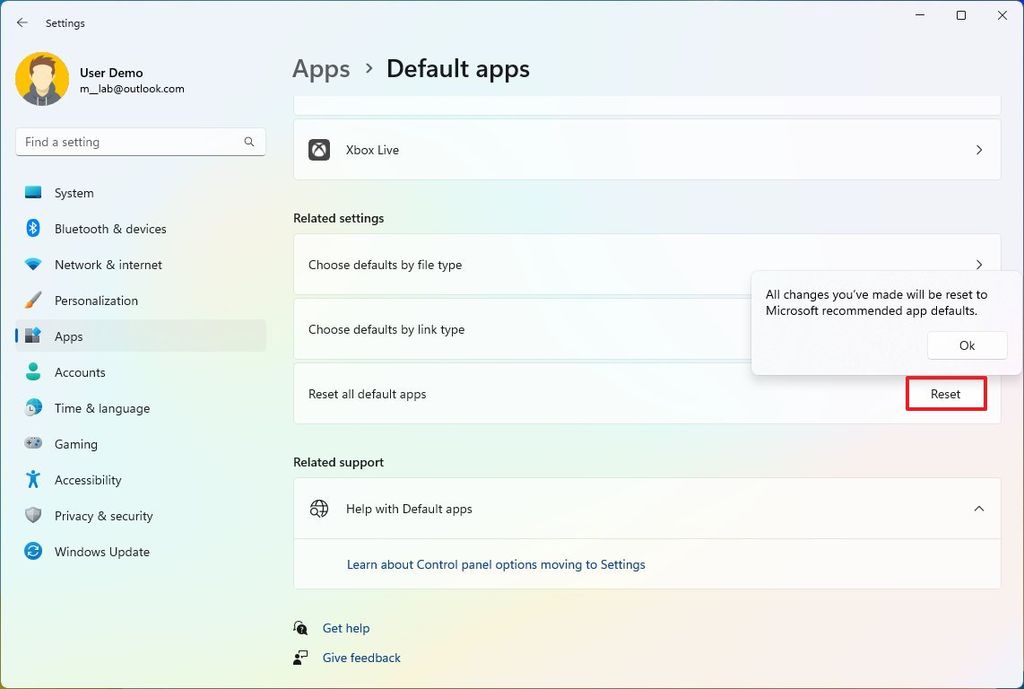Expand the Xbox Live entry
This screenshot has width=1024, height=689.
(978, 149)
